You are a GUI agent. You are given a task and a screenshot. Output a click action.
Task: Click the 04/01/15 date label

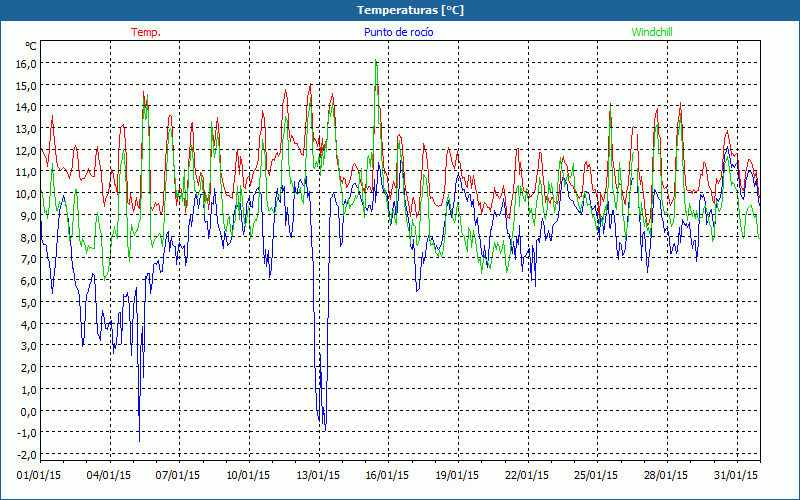[x=109, y=475]
